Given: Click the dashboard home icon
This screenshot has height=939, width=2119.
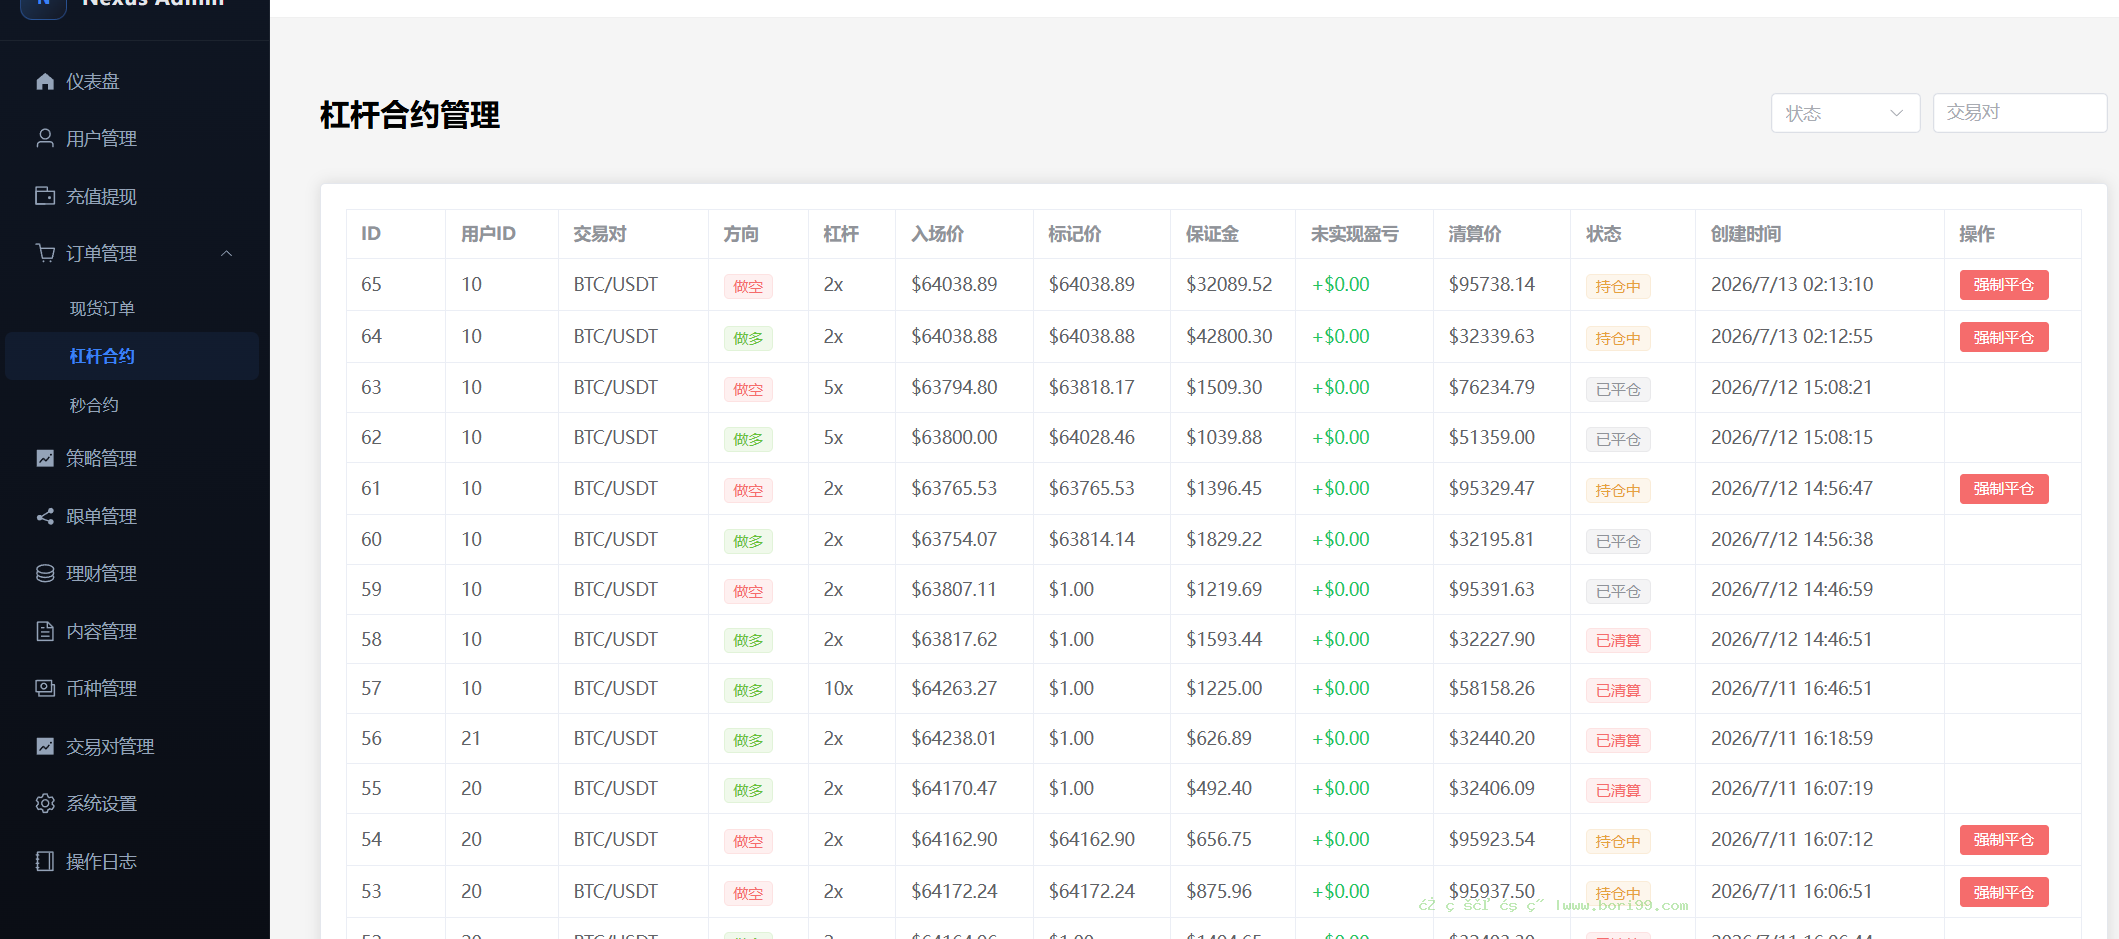Looking at the screenshot, I should (x=45, y=81).
